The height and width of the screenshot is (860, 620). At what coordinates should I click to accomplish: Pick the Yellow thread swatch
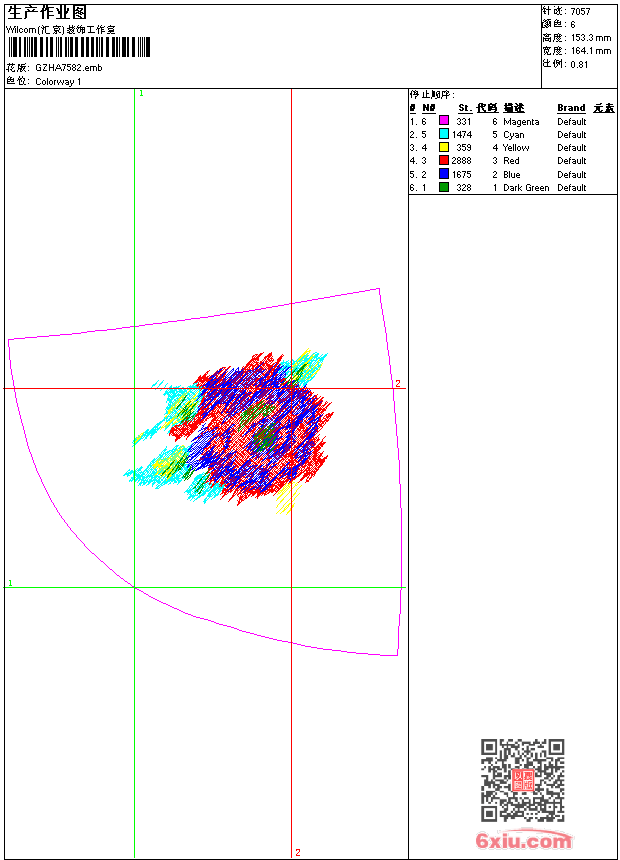click(444, 147)
